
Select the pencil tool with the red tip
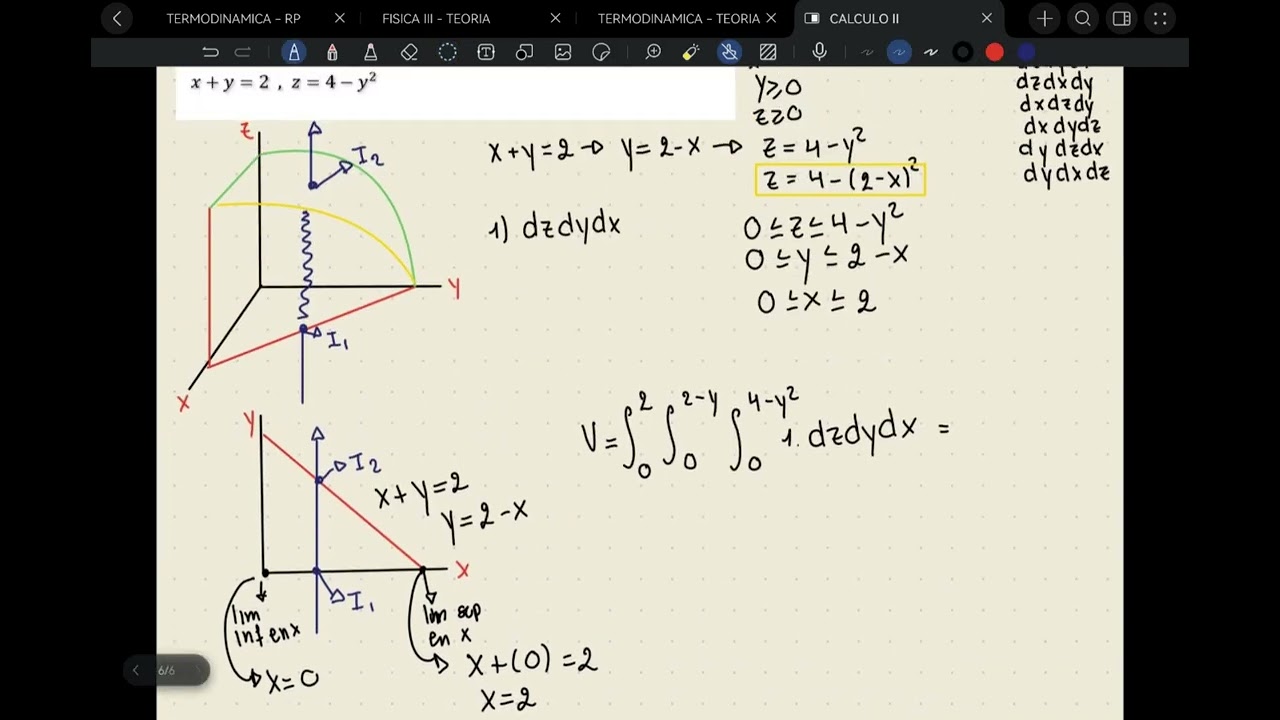coord(332,52)
